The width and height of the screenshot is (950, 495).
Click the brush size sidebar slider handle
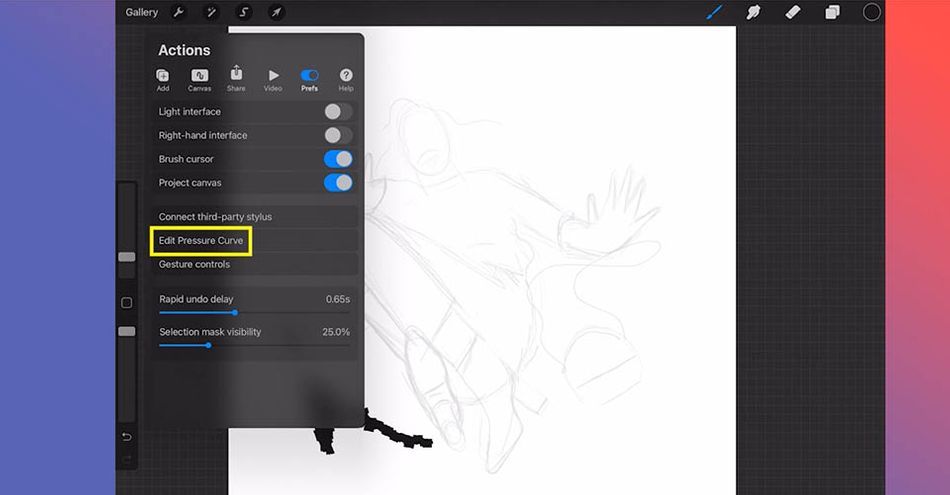[x=127, y=257]
